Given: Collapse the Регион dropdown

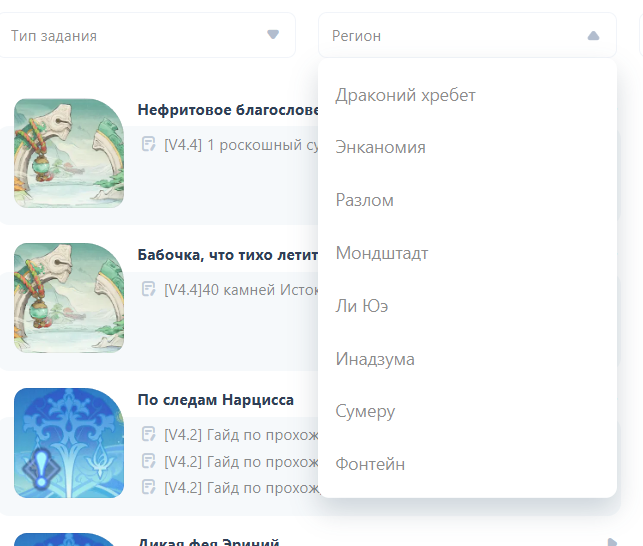Looking at the screenshot, I should (x=467, y=36).
